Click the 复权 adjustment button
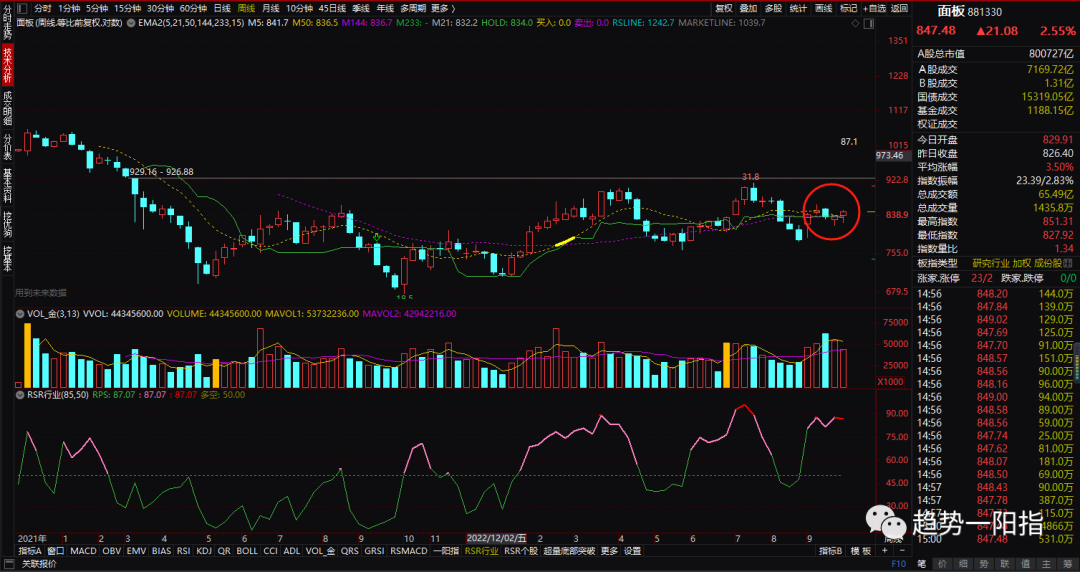The height and width of the screenshot is (572, 1080). 724,8
